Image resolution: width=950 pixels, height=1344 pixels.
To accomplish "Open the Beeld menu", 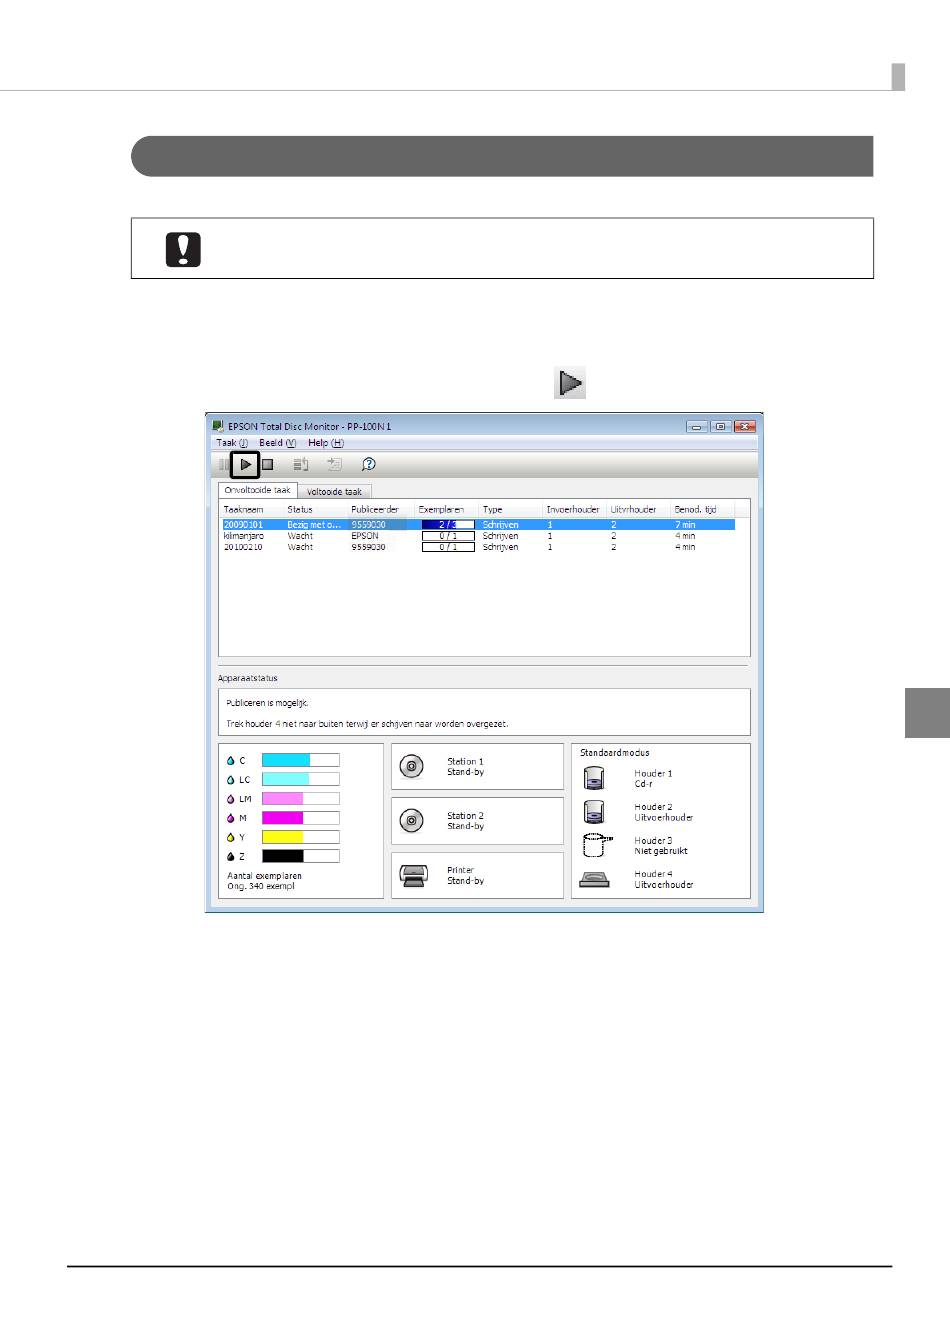I will (277, 443).
